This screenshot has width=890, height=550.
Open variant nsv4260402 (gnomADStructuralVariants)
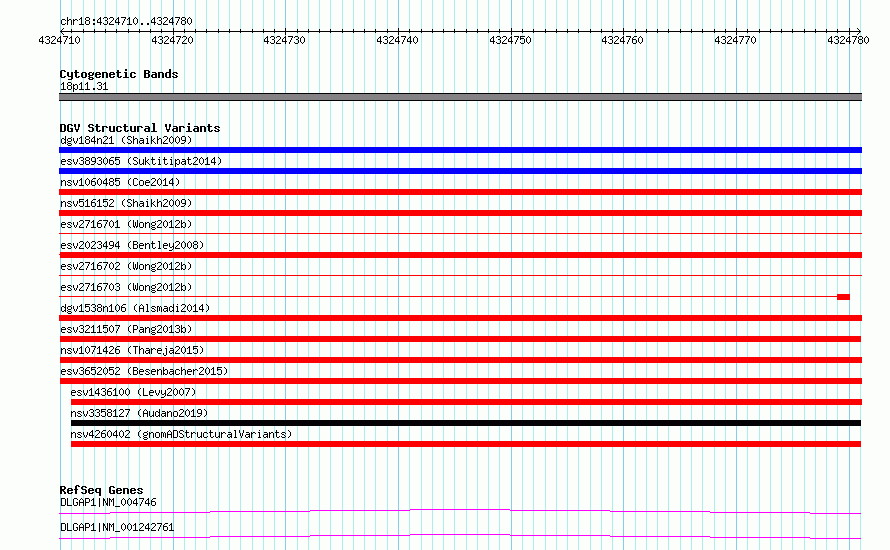[x=181, y=434]
